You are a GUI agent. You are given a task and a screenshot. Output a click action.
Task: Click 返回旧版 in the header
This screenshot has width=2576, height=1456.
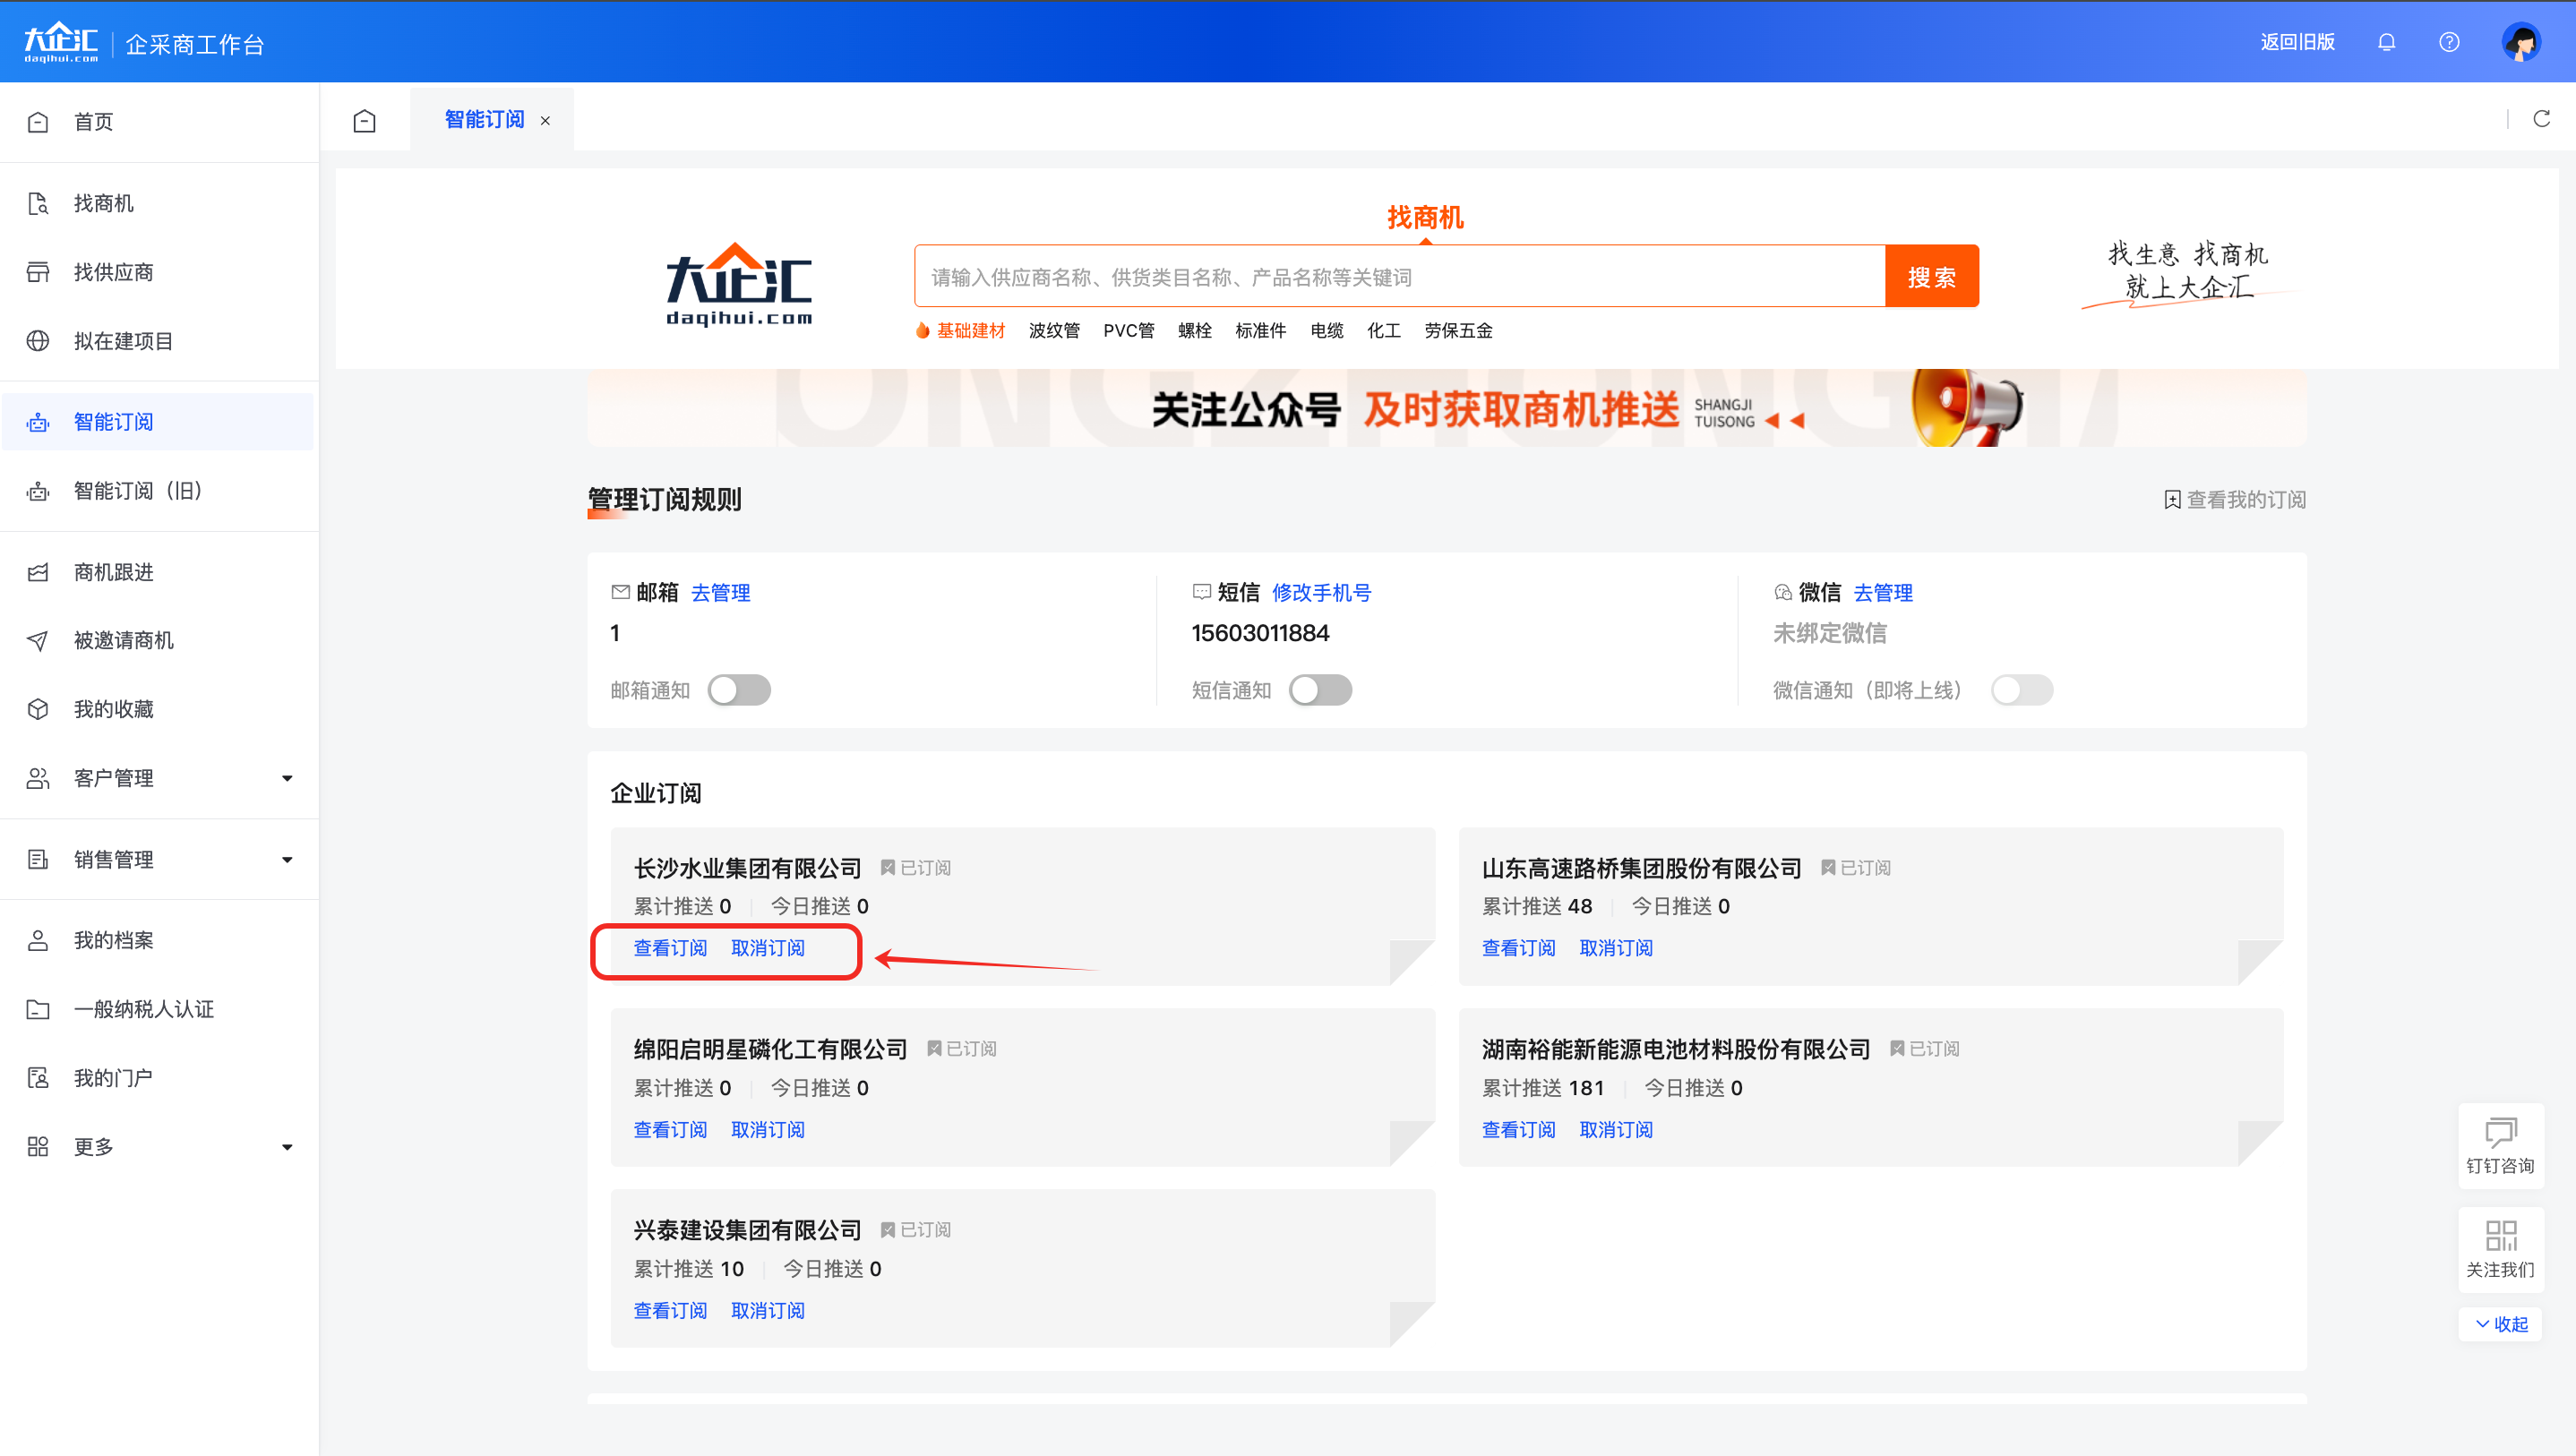2297,42
